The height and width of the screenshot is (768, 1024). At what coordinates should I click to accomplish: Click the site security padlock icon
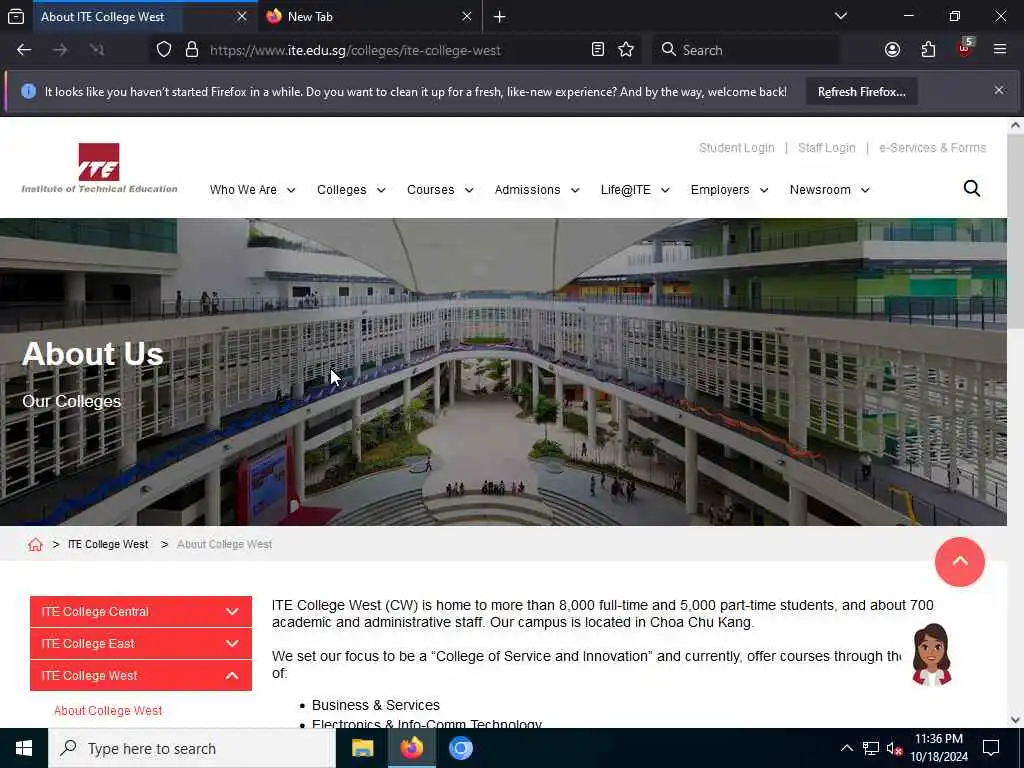click(191, 50)
